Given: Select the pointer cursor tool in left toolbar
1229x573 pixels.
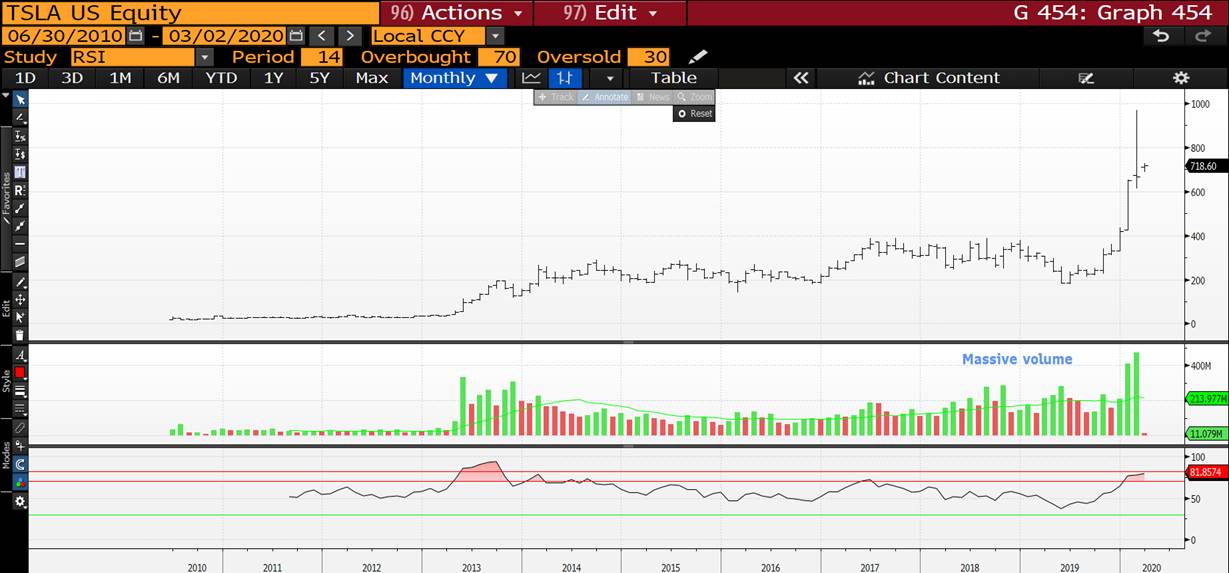Looking at the screenshot, I should point(20,98).
